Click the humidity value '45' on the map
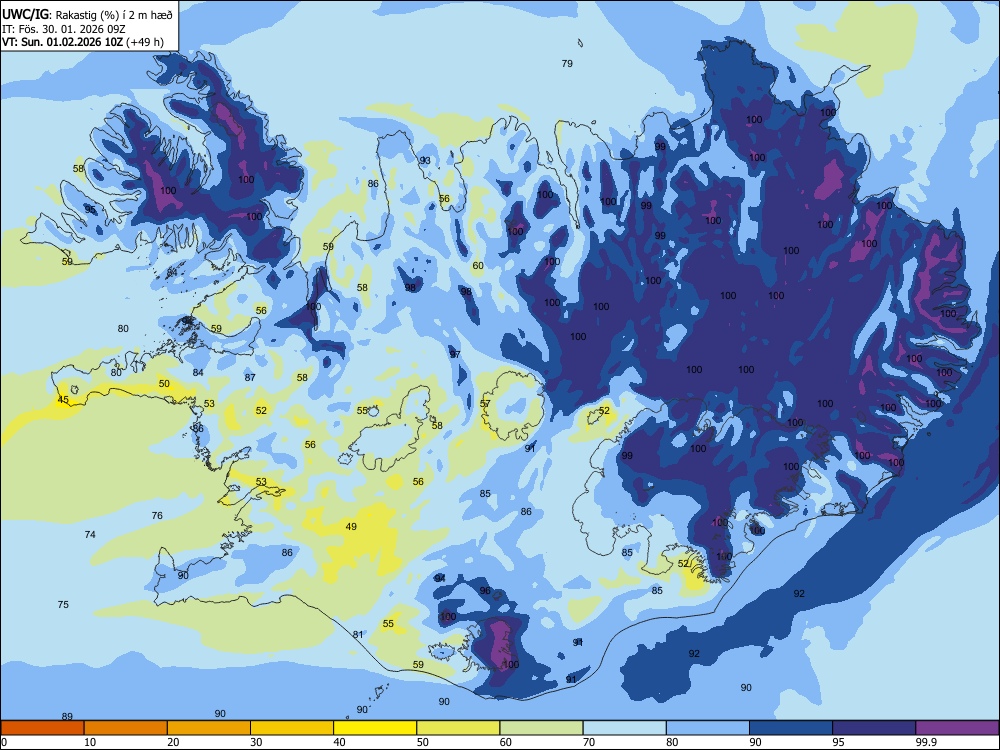1000x750 pixels. (63, 400)
